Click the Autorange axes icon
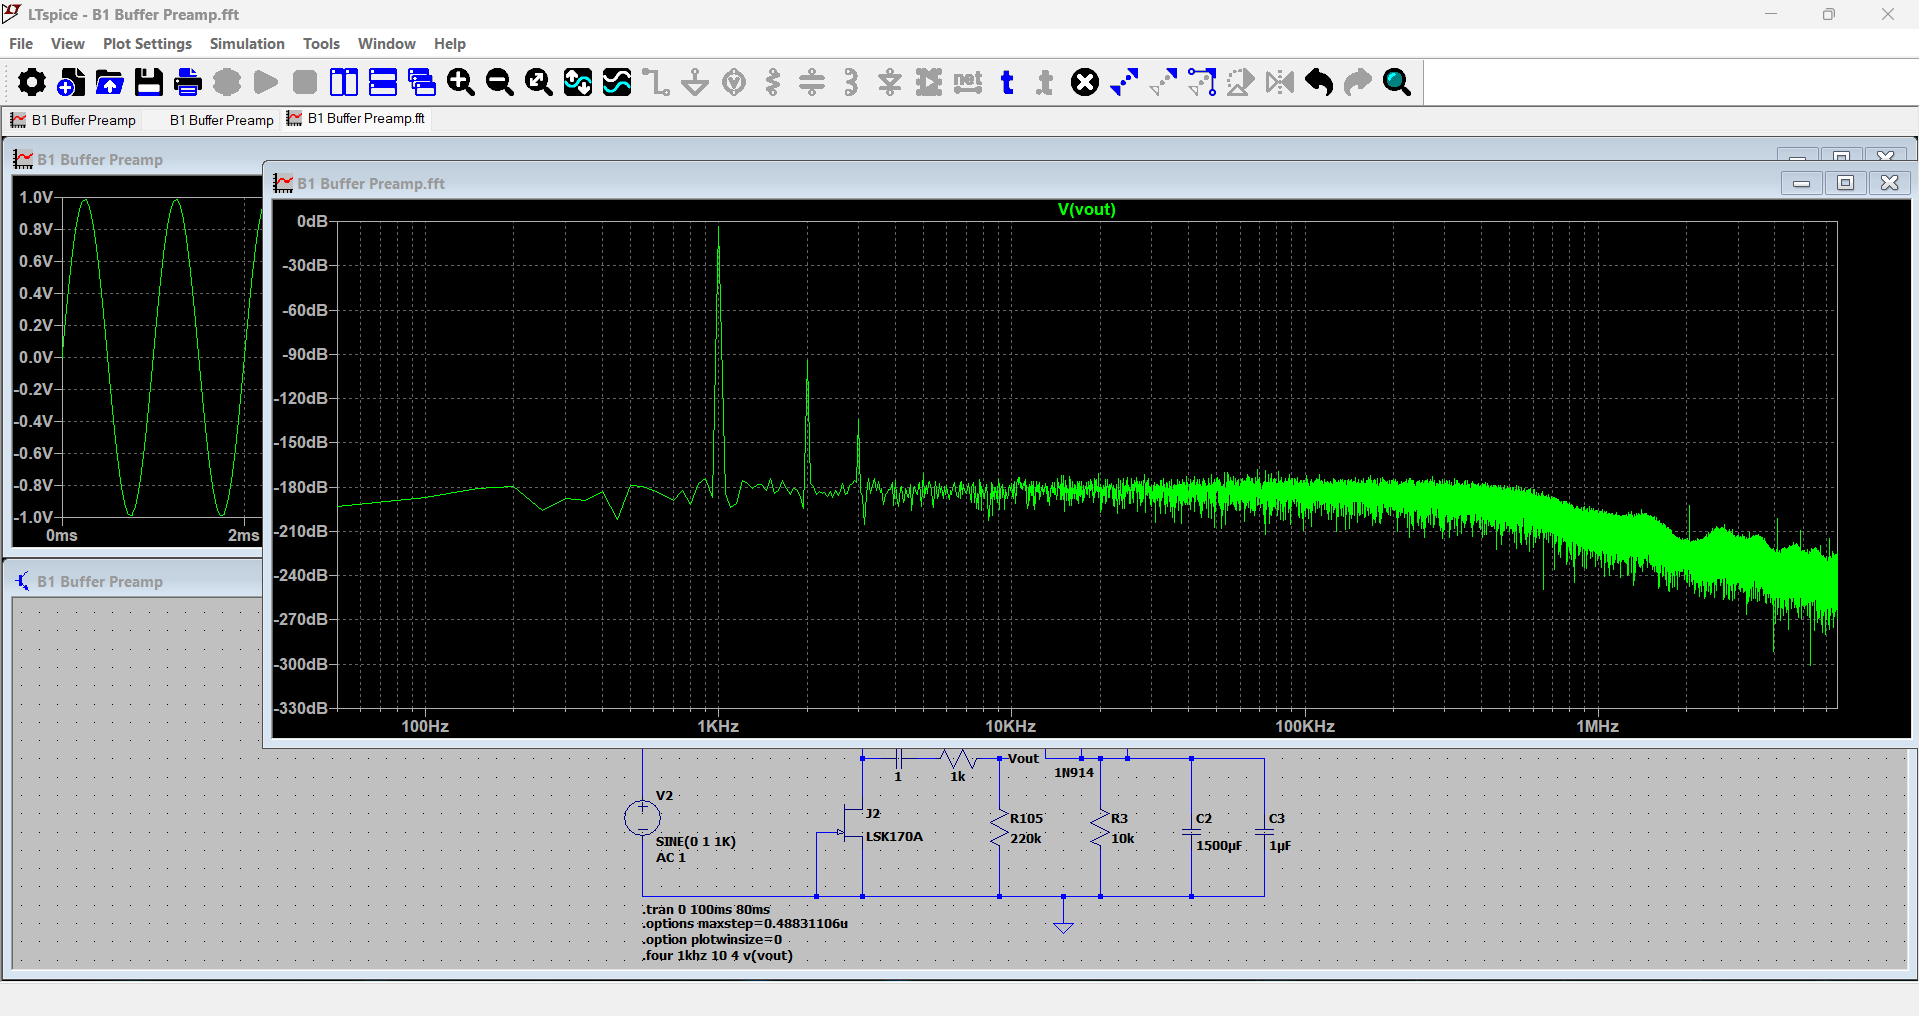Screen dimensions: 1919x1016 [x=578, y=82]
